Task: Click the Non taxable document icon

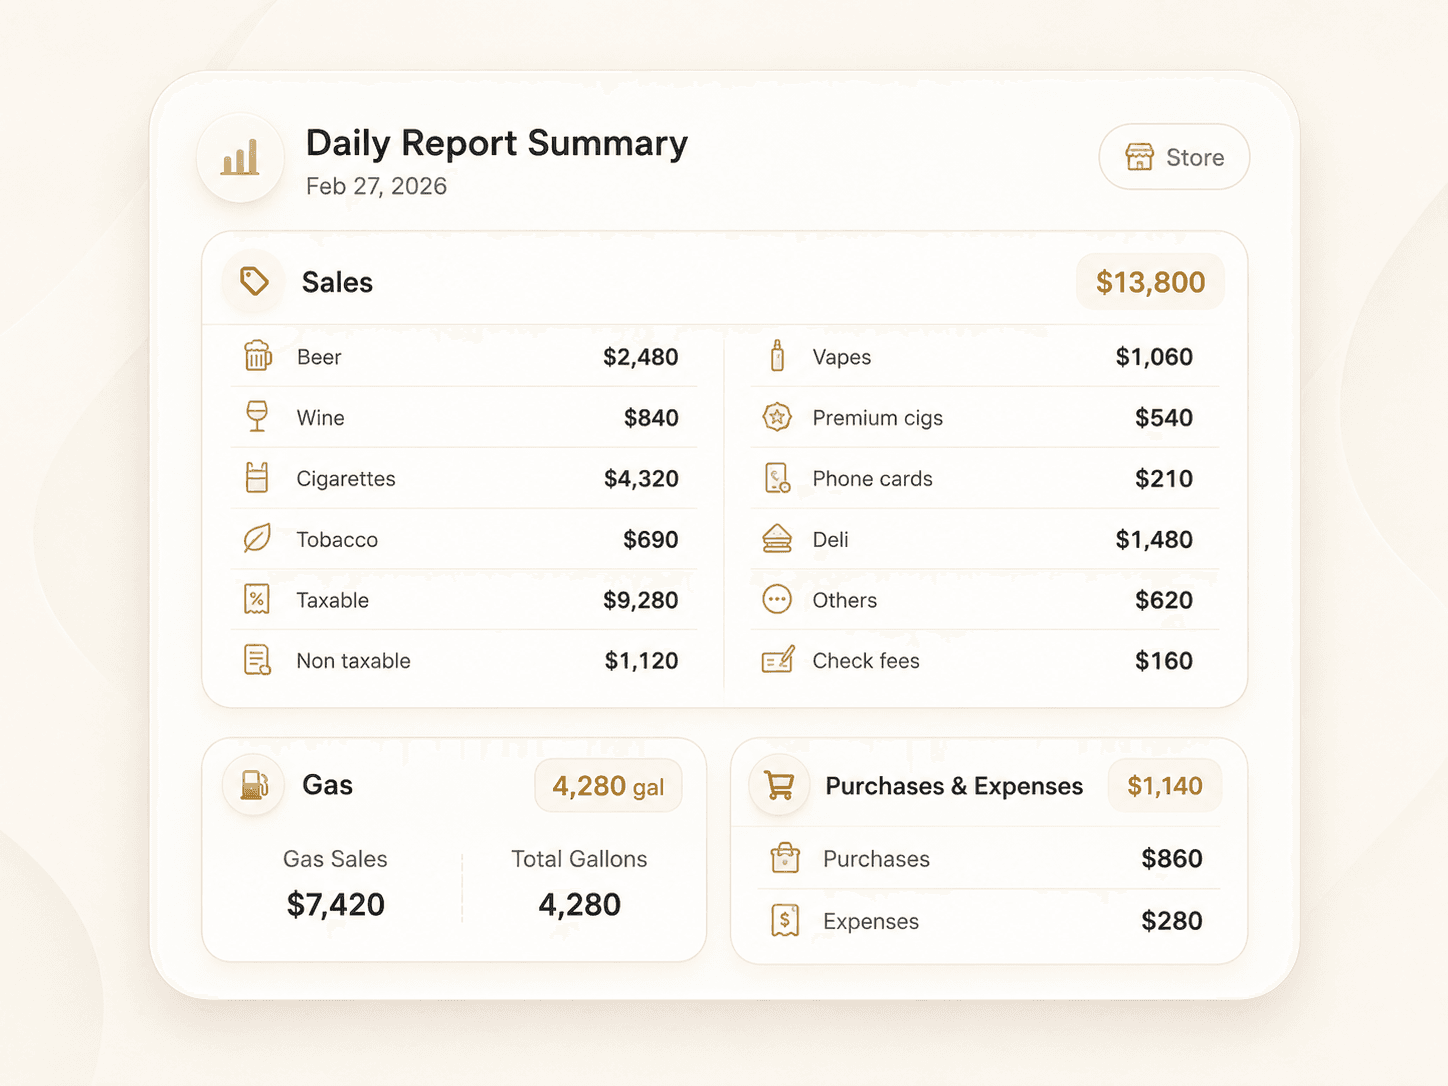Action: (x=257, y=660)
